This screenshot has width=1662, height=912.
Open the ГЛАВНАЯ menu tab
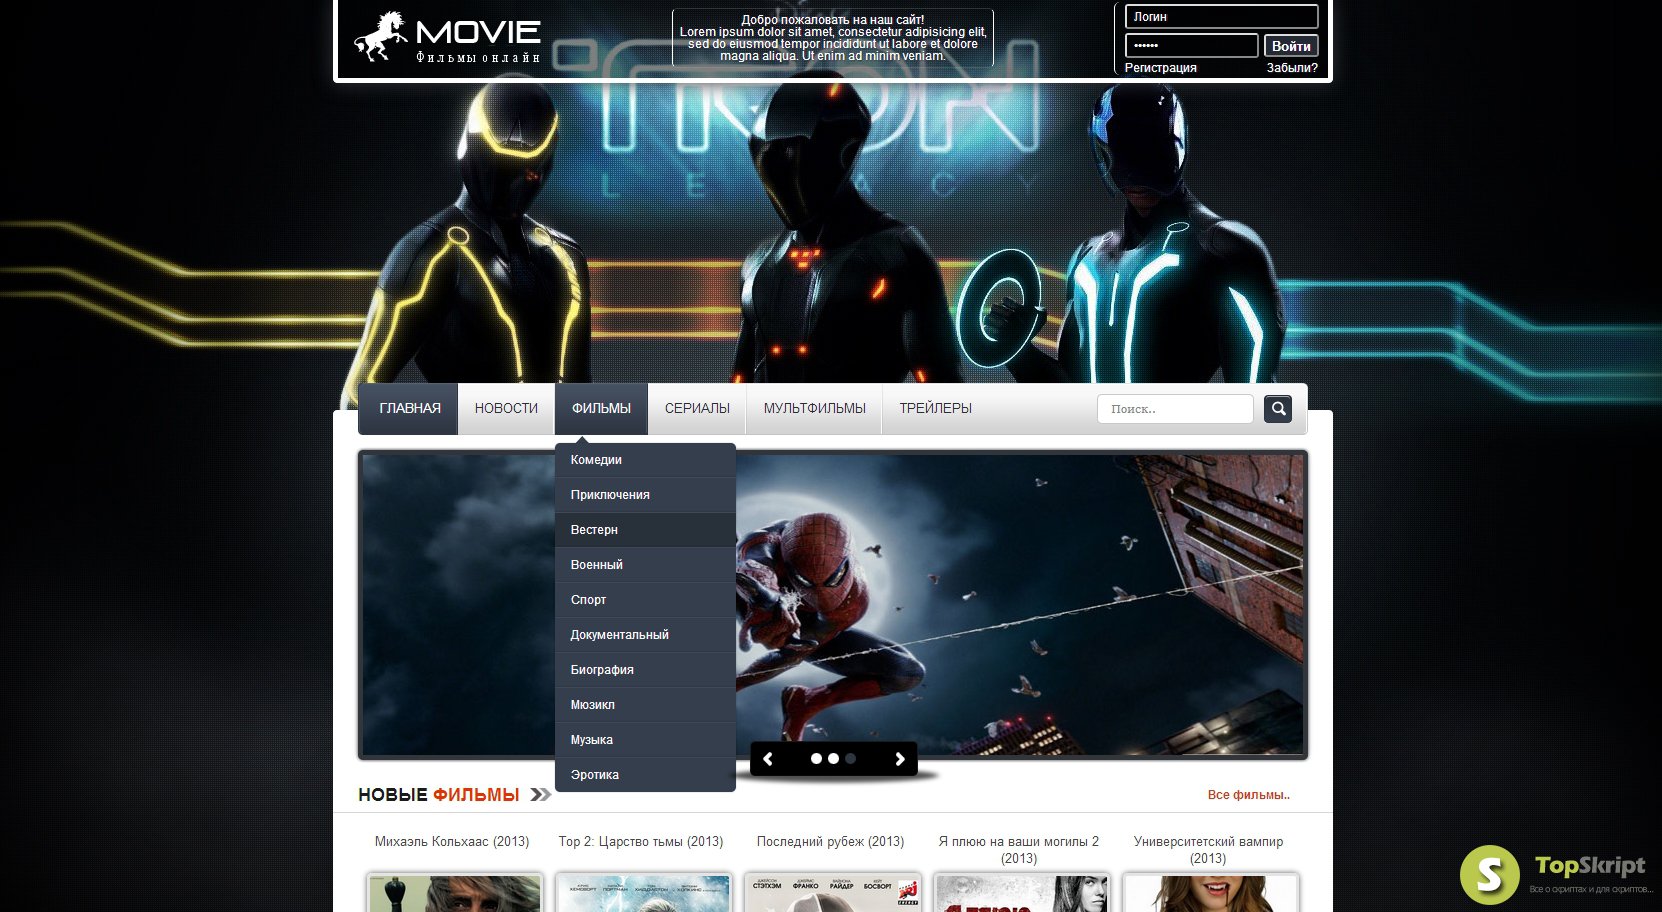coord(409,409)
